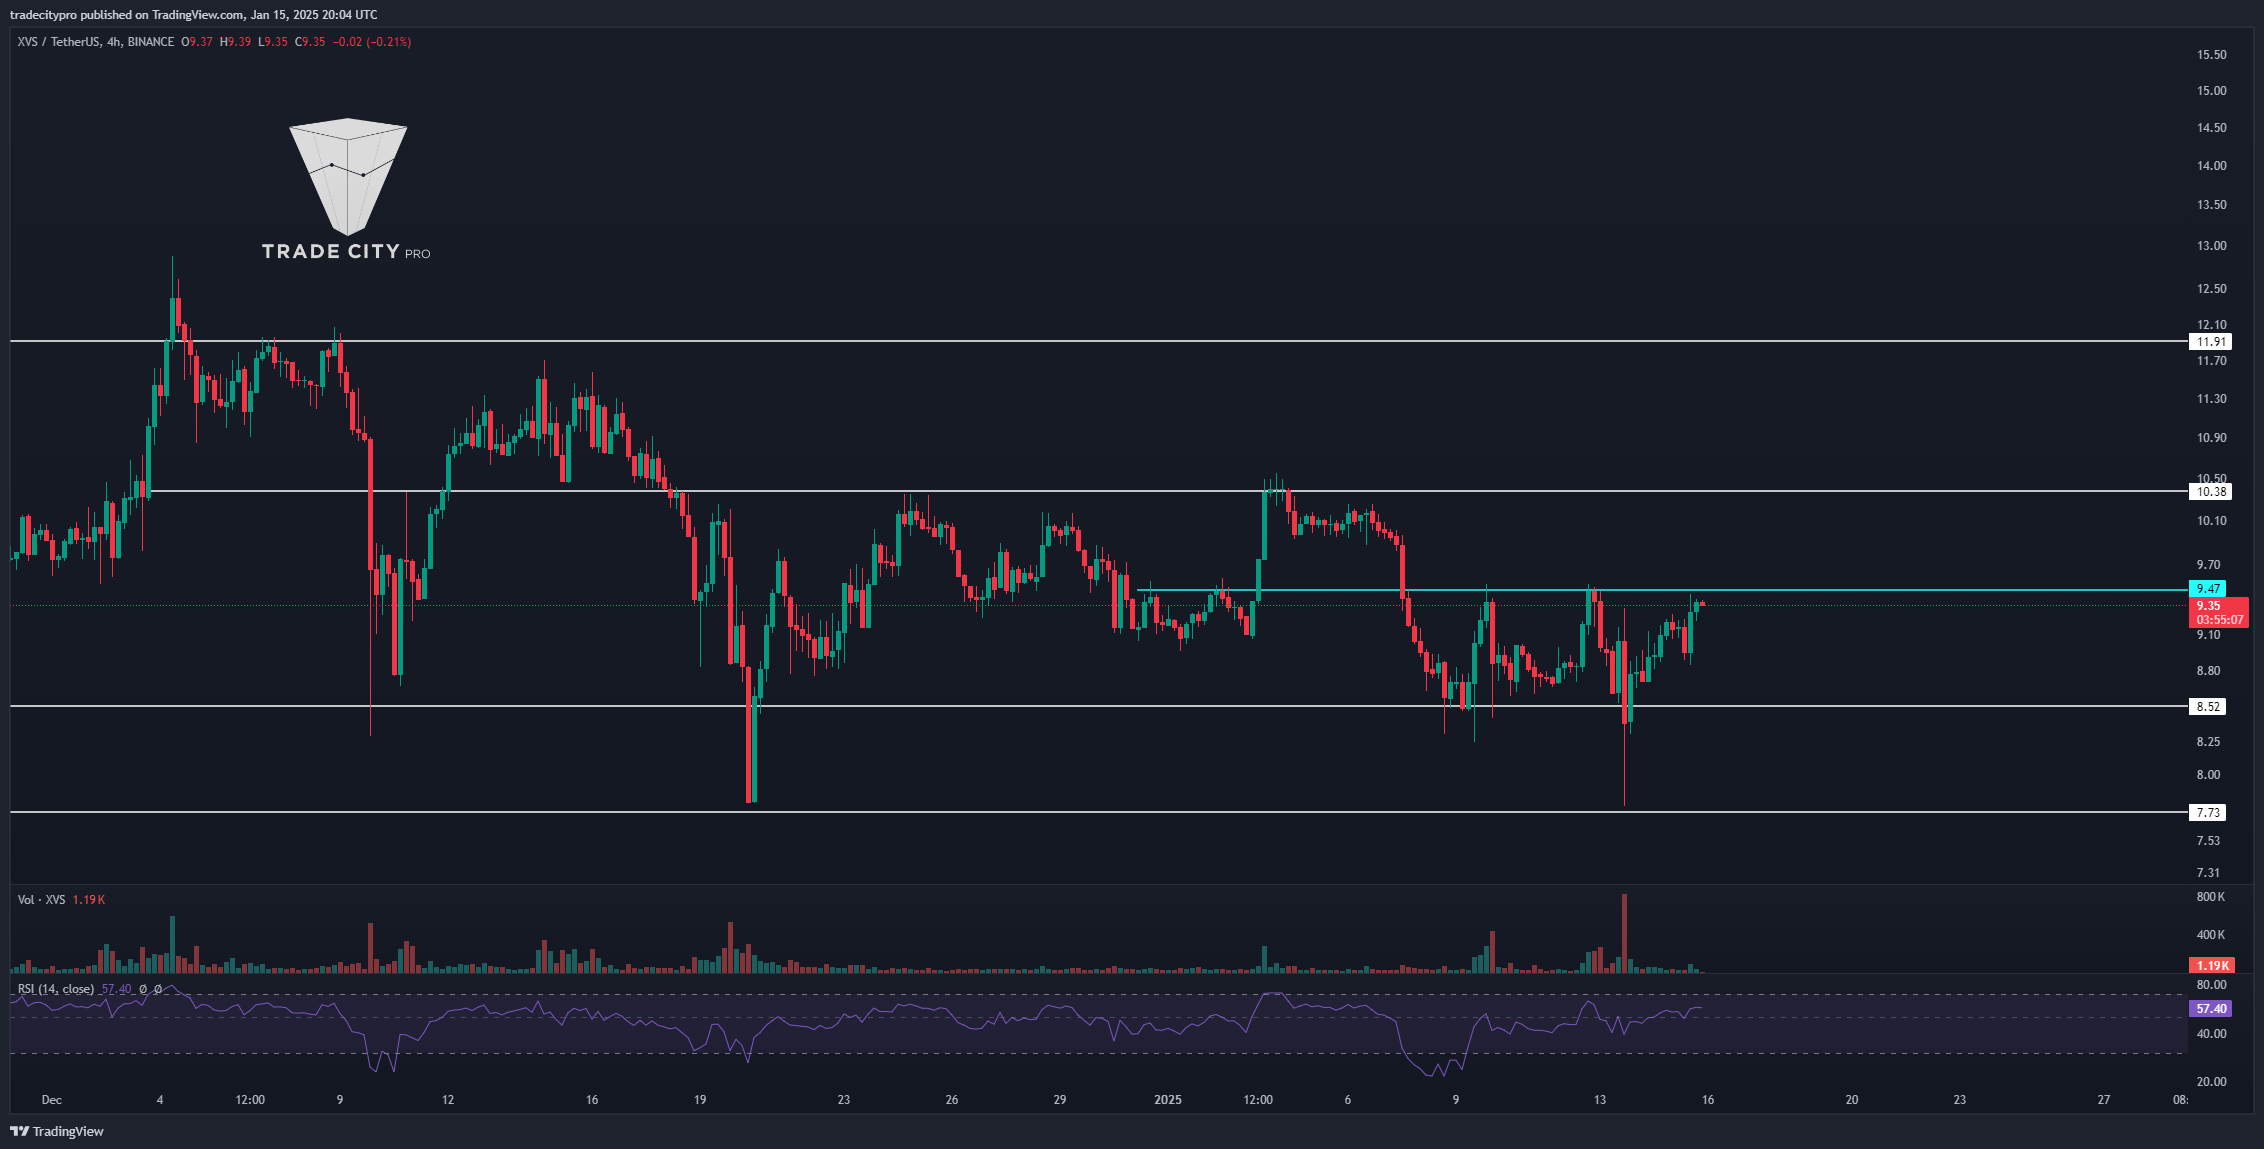Click the 10.90 price axis value
This screenshot has height=1149, width=2264.
coord(2212,438)
